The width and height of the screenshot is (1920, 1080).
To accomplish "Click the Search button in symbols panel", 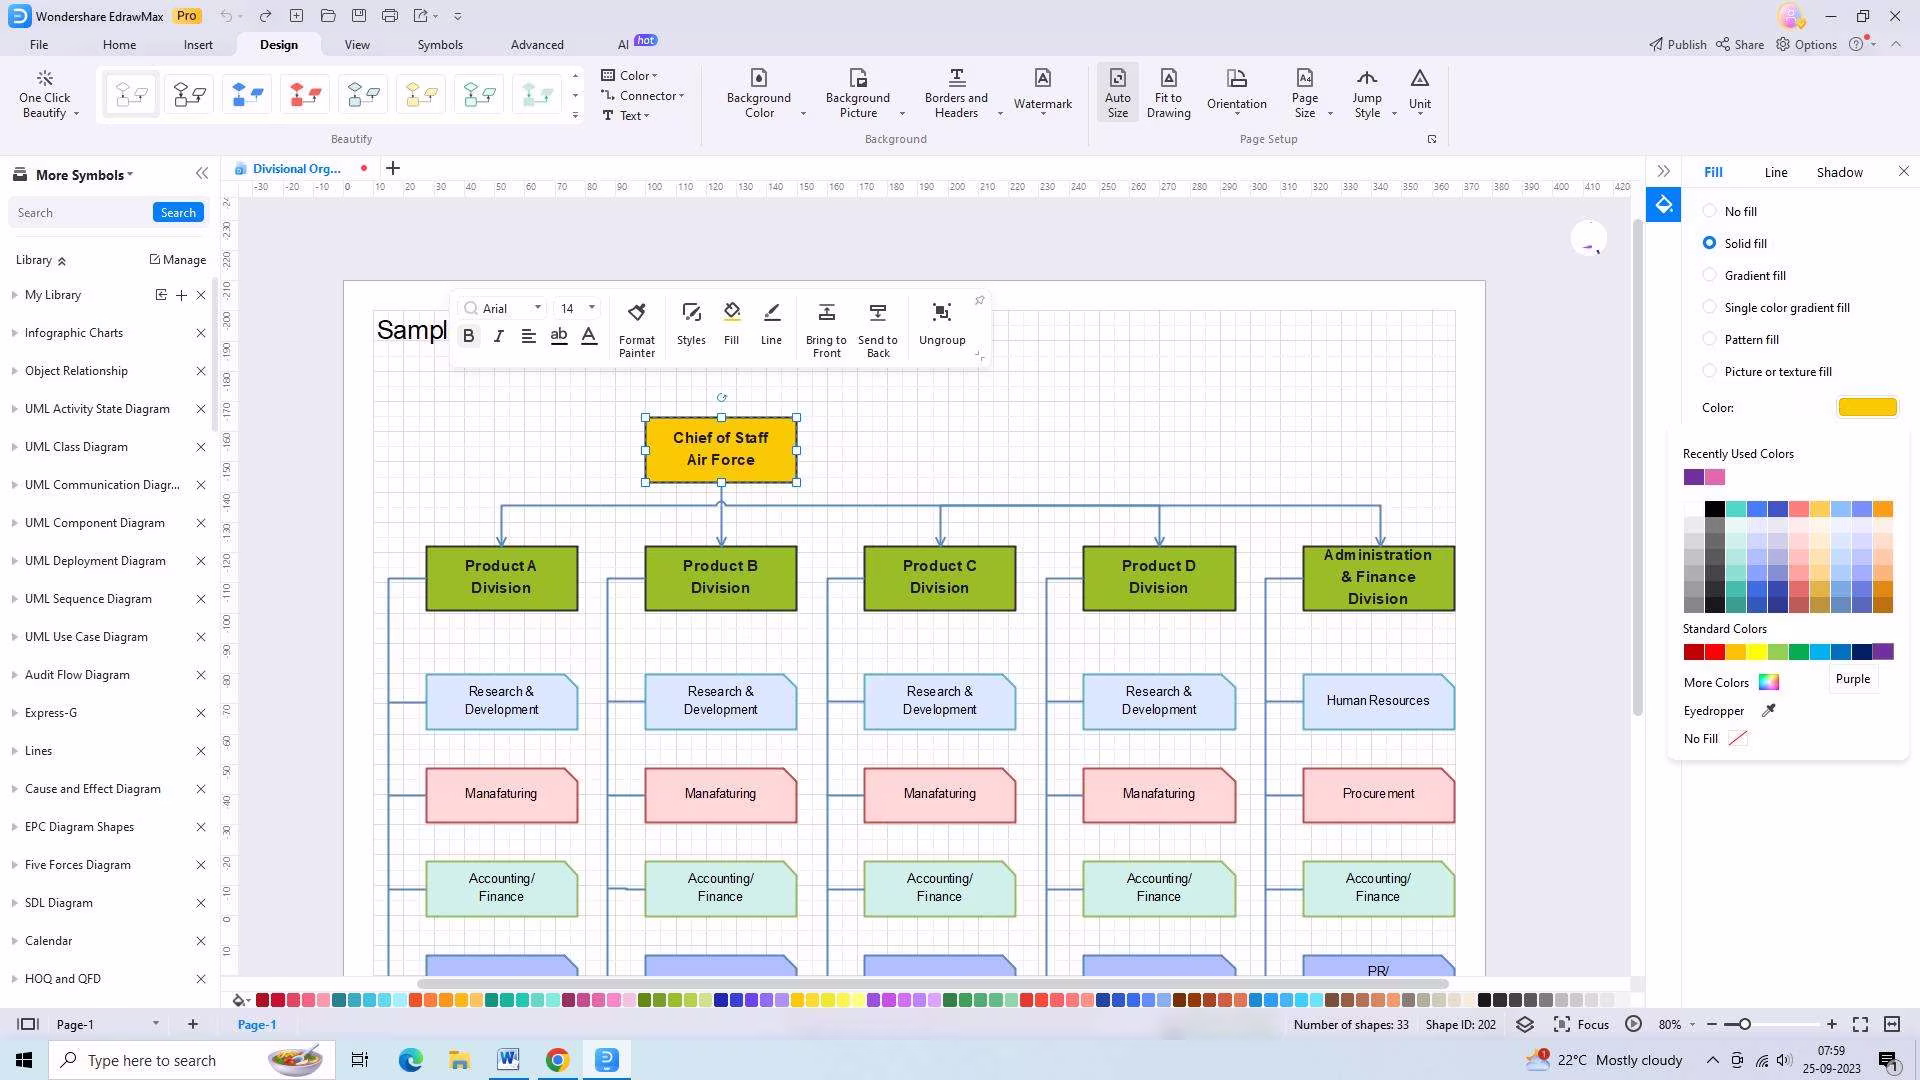I will pyautogui.click(x=178, y=213).
